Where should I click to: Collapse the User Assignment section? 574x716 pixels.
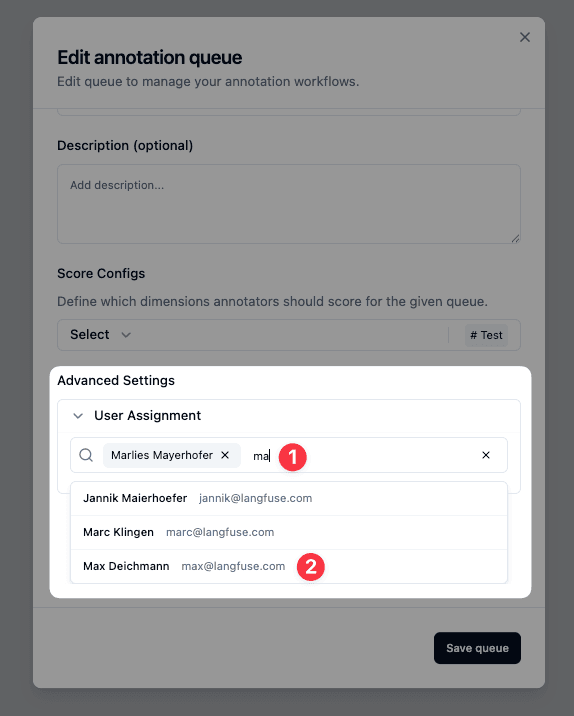[78, 416]
